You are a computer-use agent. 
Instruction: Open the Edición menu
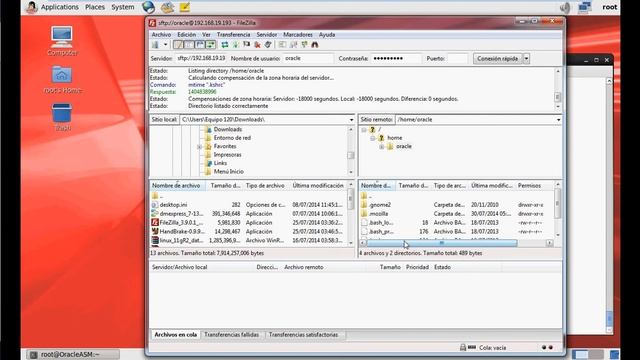187,35
